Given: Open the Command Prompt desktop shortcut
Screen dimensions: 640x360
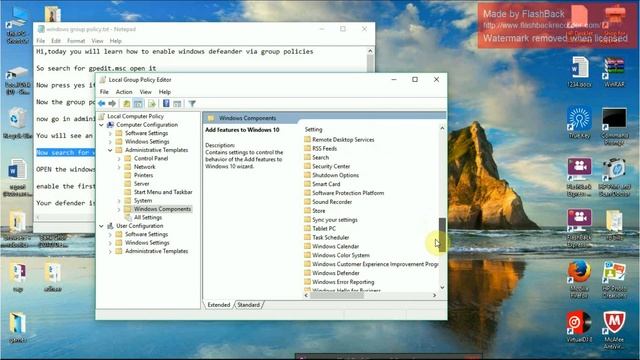Looking at the screenshot, I should (x=614, y=126).
